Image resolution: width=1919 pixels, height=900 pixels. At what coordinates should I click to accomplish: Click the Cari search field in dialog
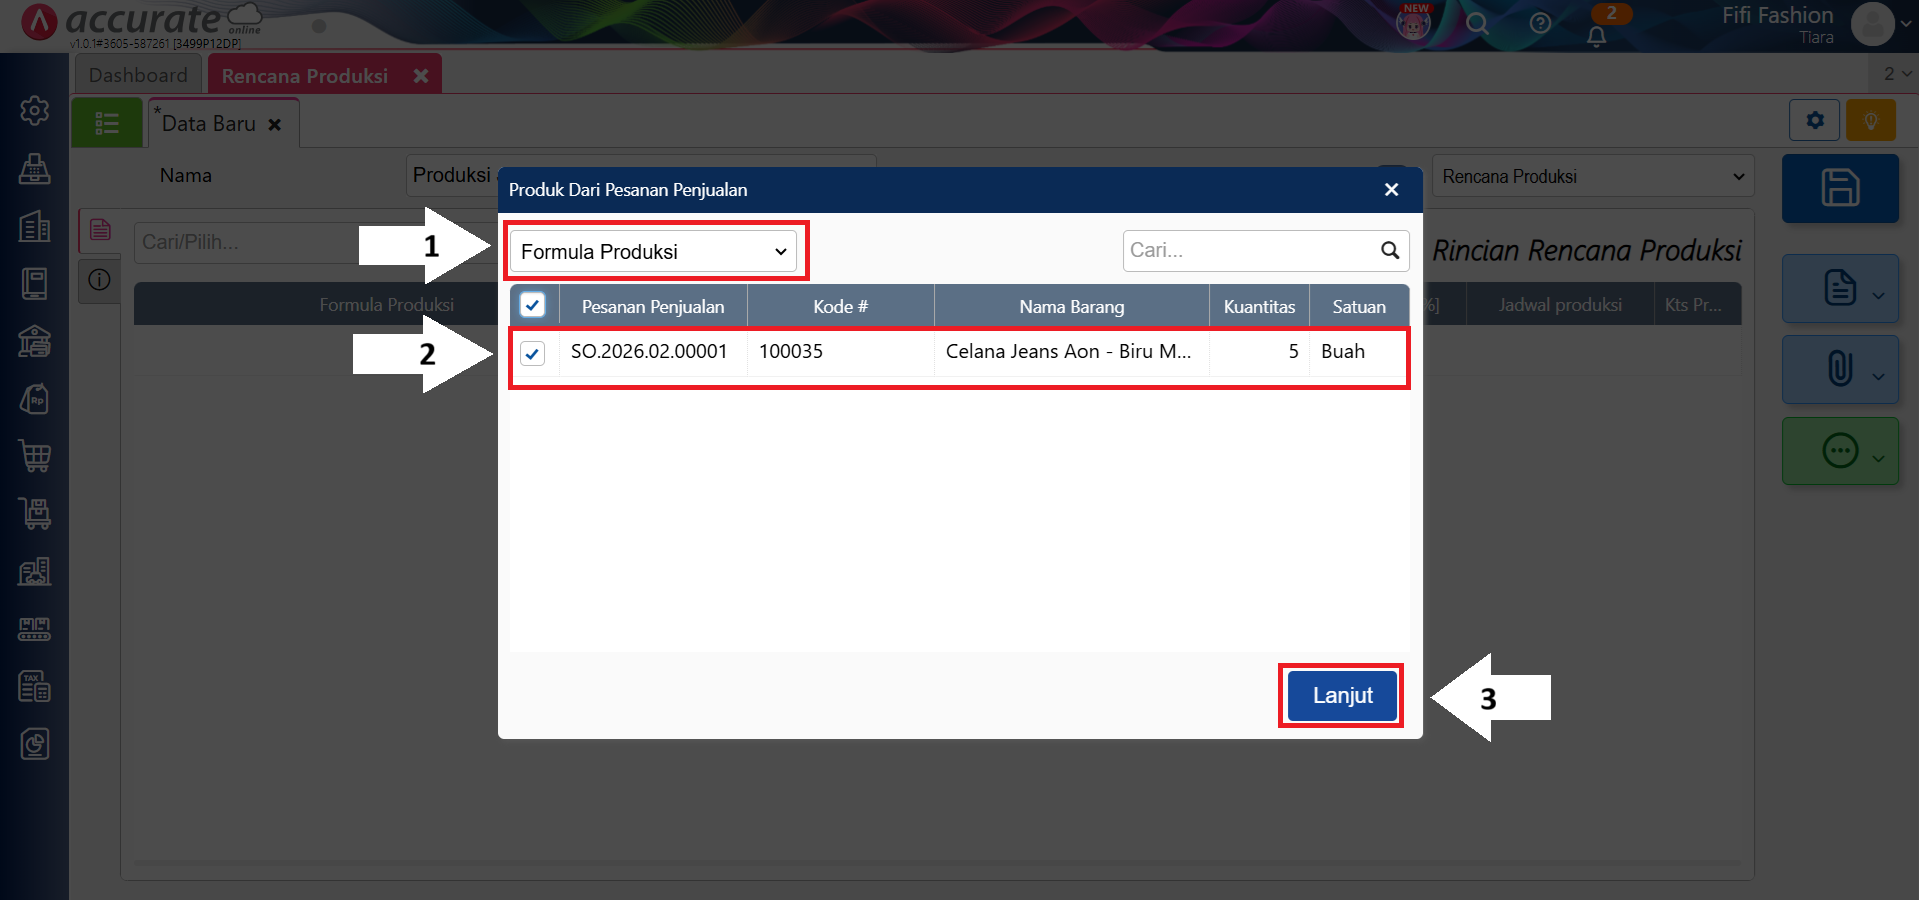1250,251
